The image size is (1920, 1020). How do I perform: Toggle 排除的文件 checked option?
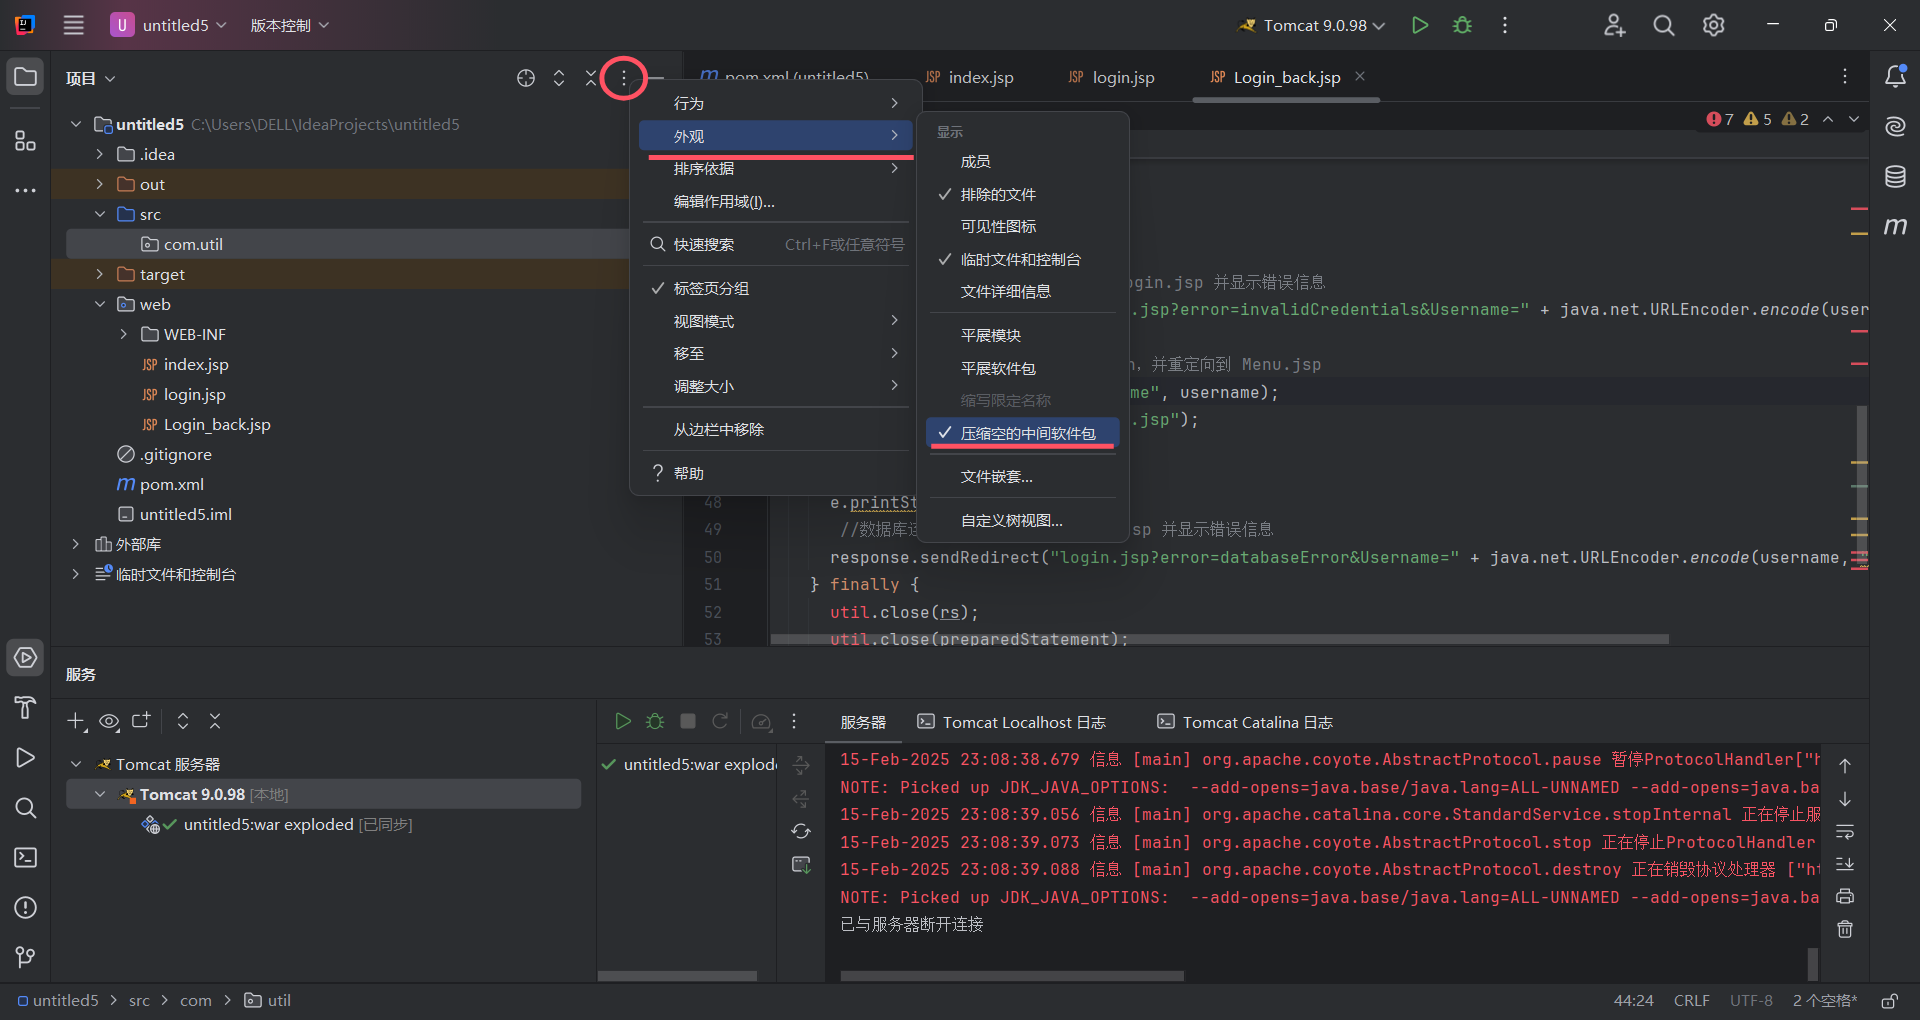click(1022, 194)
